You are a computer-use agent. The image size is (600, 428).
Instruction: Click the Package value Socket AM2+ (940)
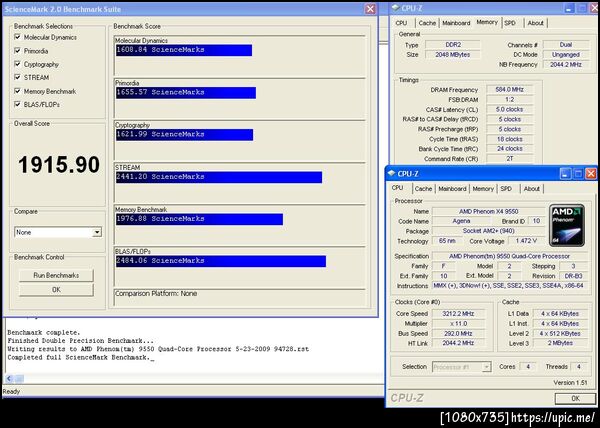tap(488, 231)
